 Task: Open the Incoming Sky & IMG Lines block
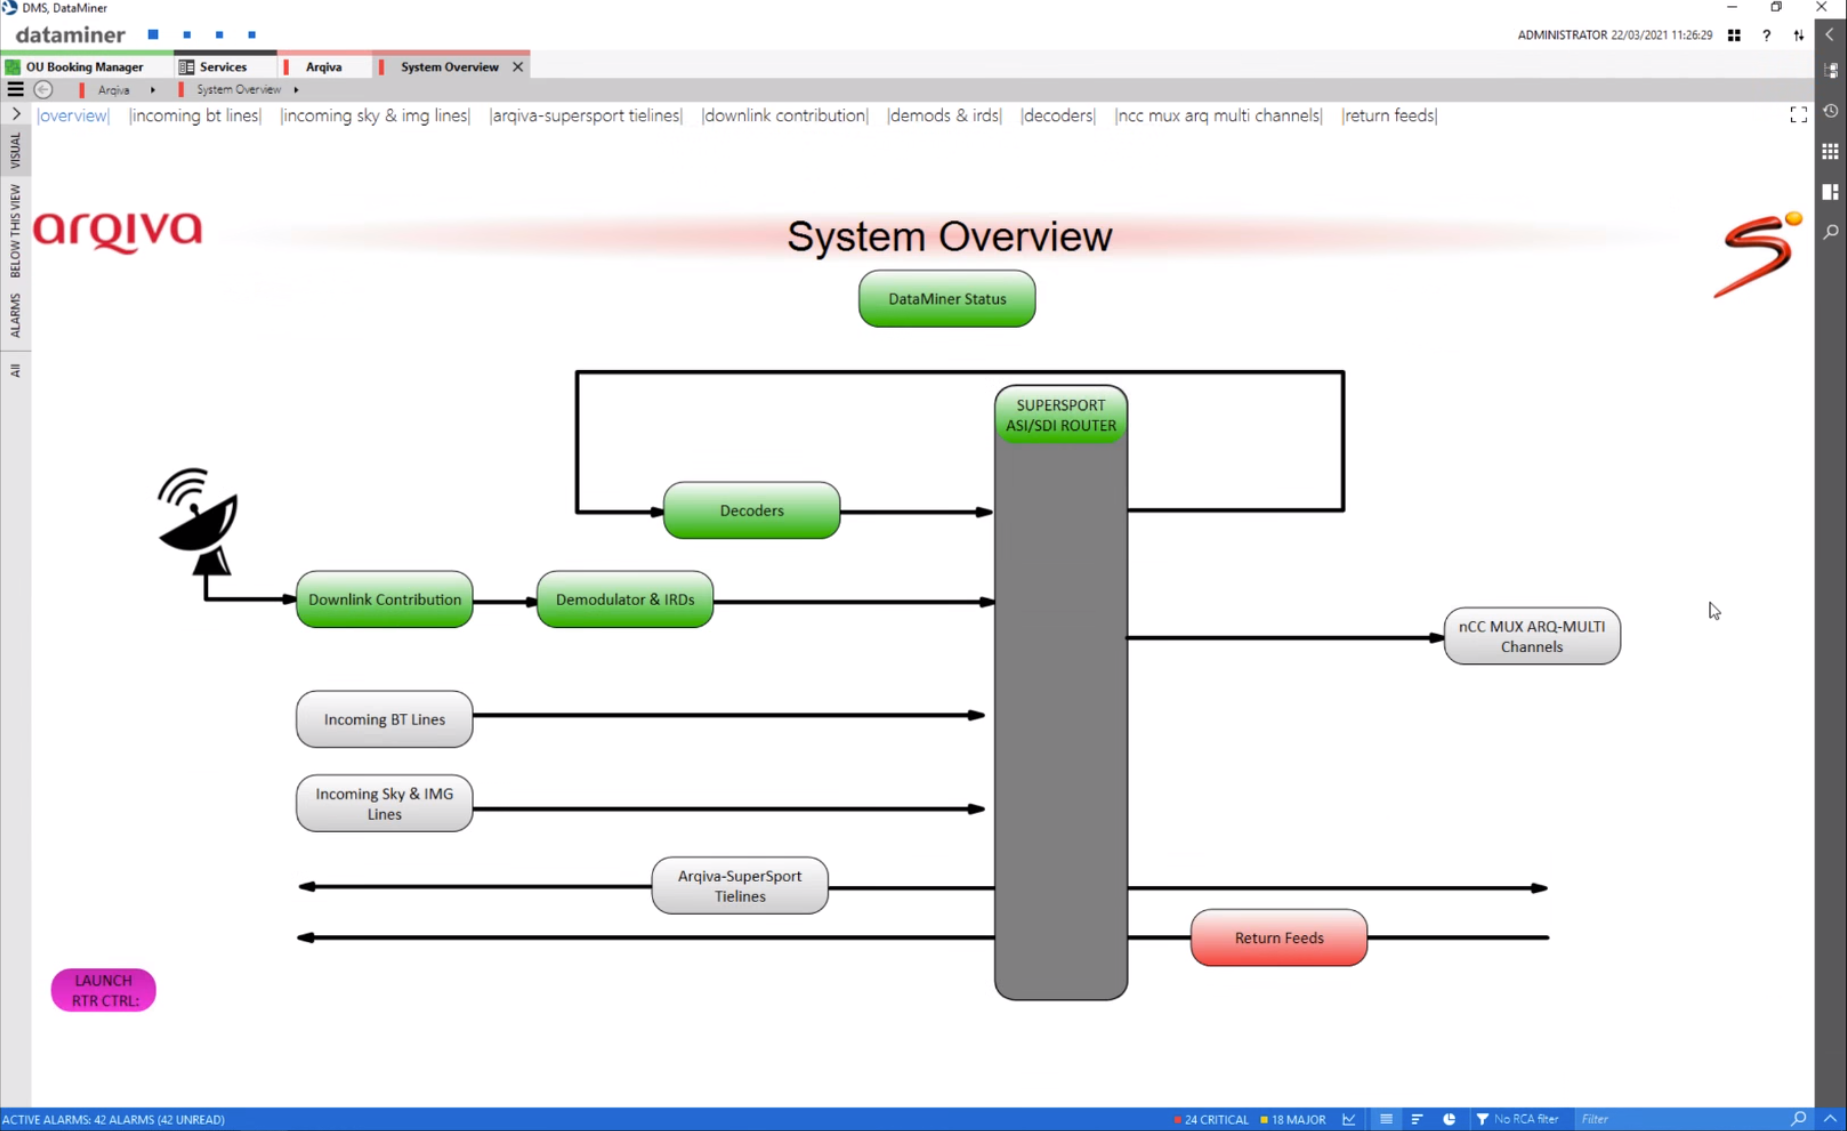coord(385,804)
